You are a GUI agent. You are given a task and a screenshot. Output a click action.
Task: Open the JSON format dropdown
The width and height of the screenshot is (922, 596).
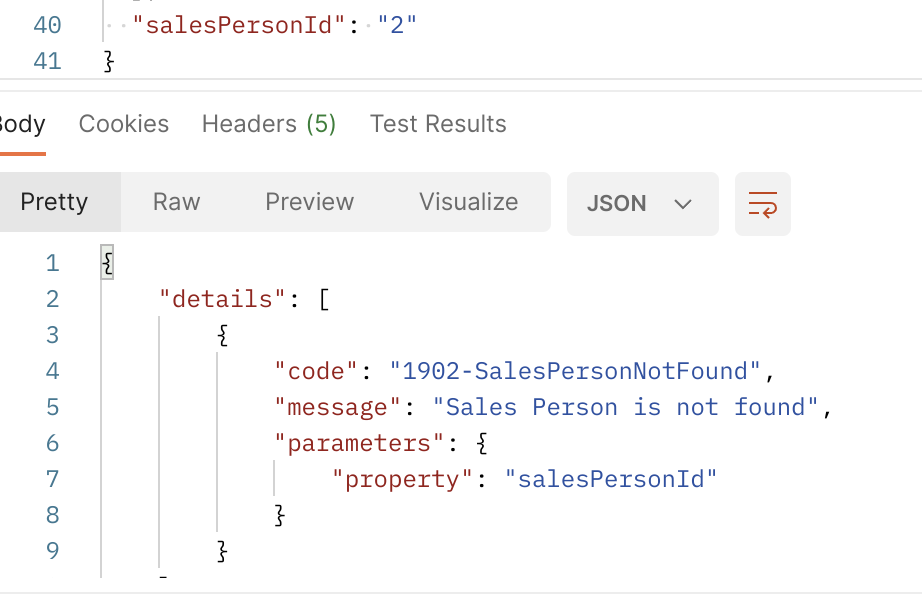pos(643,204)
